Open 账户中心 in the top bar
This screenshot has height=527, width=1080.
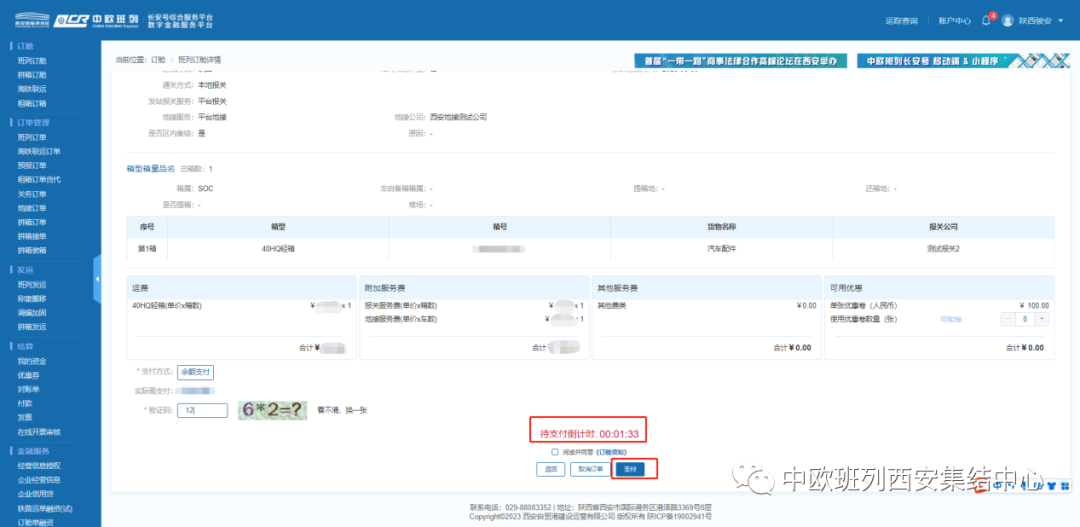[955, 21]
